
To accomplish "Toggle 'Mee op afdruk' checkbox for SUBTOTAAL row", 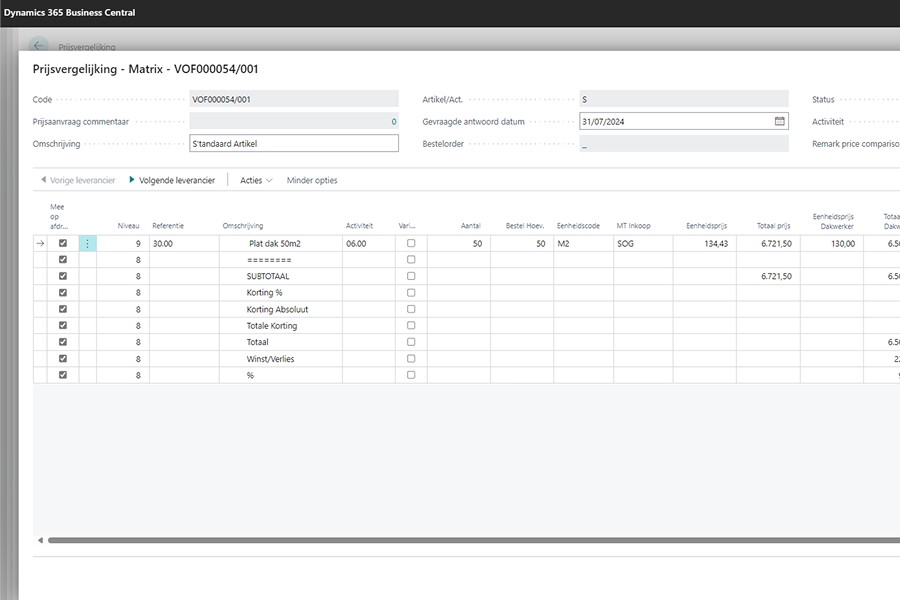I will (63, 276).
